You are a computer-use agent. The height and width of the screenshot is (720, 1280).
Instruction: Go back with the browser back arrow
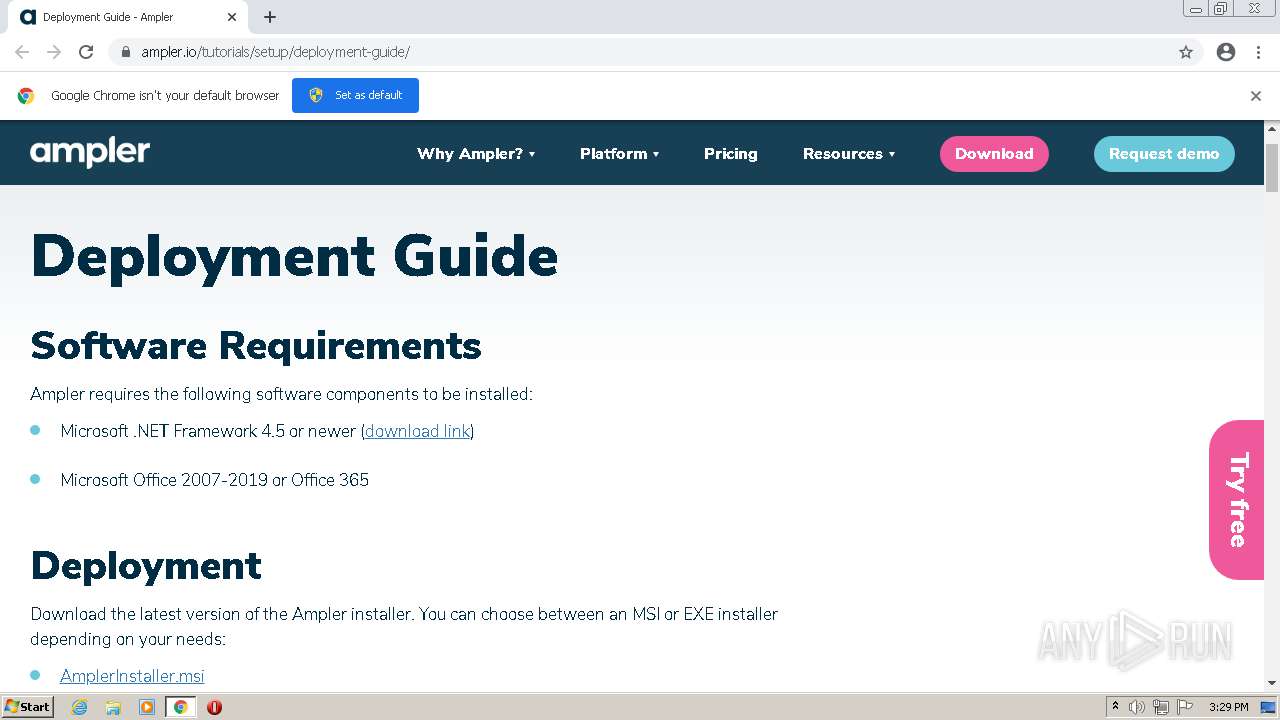[x=22, y=52]
